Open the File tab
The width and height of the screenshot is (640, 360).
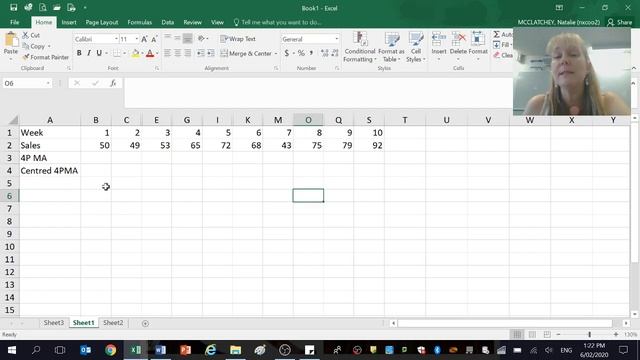(x=15, y=22)
